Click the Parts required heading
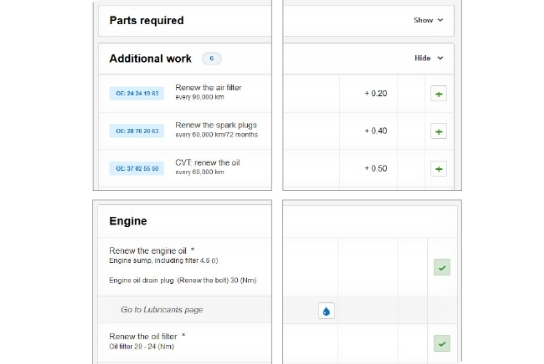The image size is (544, 364). (x=146, y=20)
